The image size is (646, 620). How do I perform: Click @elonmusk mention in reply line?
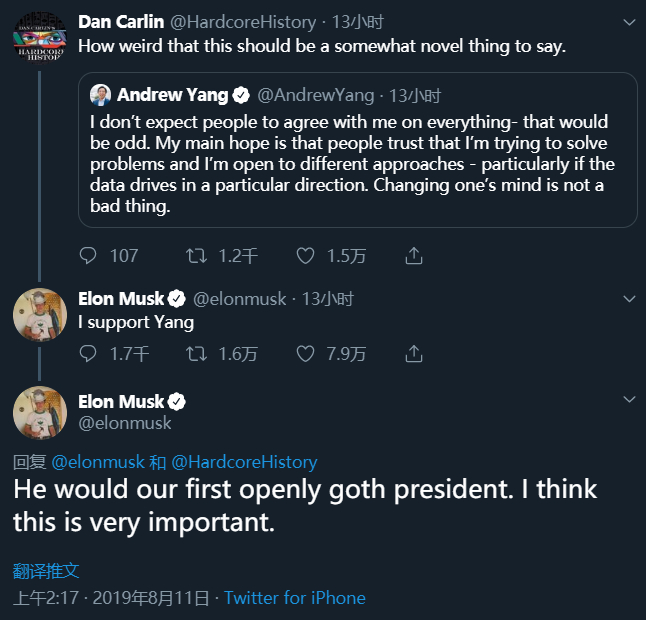coord(97,462)
